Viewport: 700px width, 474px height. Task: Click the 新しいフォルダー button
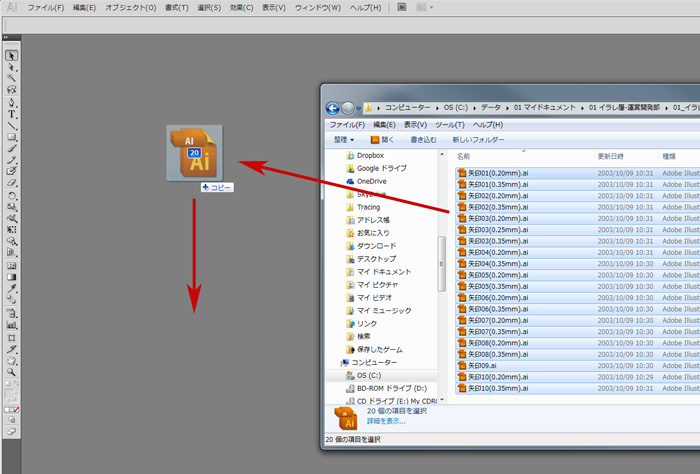click(x=478, y=140)
